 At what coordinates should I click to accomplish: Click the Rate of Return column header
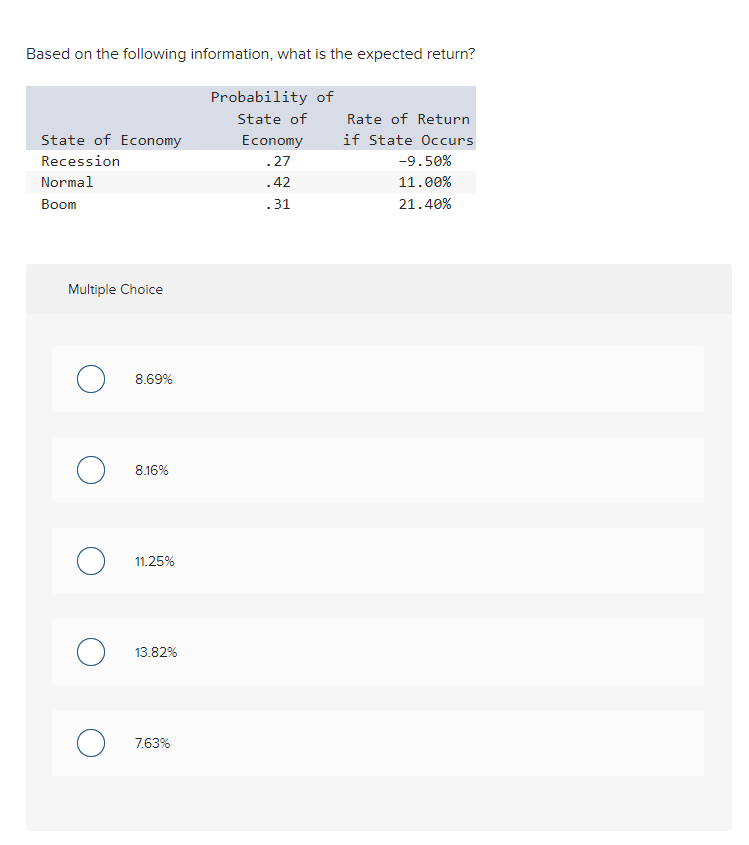tap(408, 130)
